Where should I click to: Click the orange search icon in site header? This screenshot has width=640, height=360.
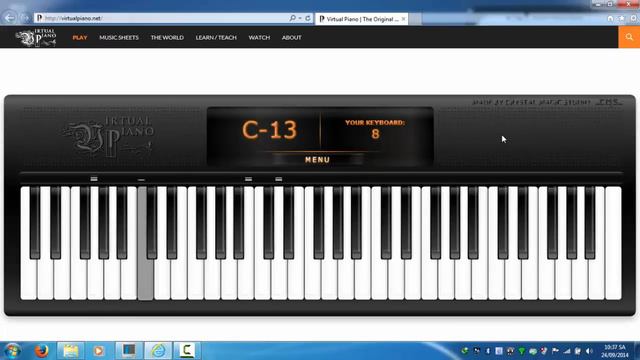coord(629,37)
